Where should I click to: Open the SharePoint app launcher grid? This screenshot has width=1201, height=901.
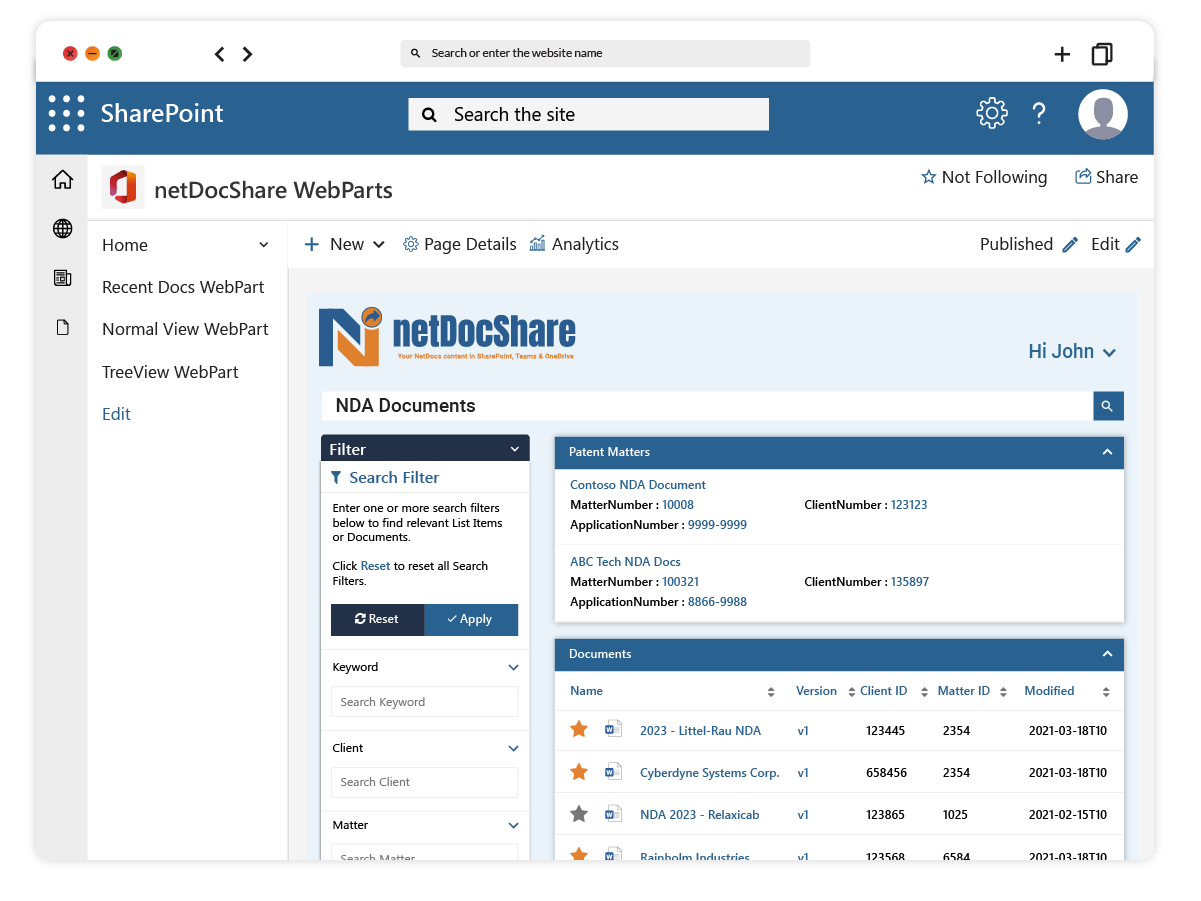[x=67, y=114]
